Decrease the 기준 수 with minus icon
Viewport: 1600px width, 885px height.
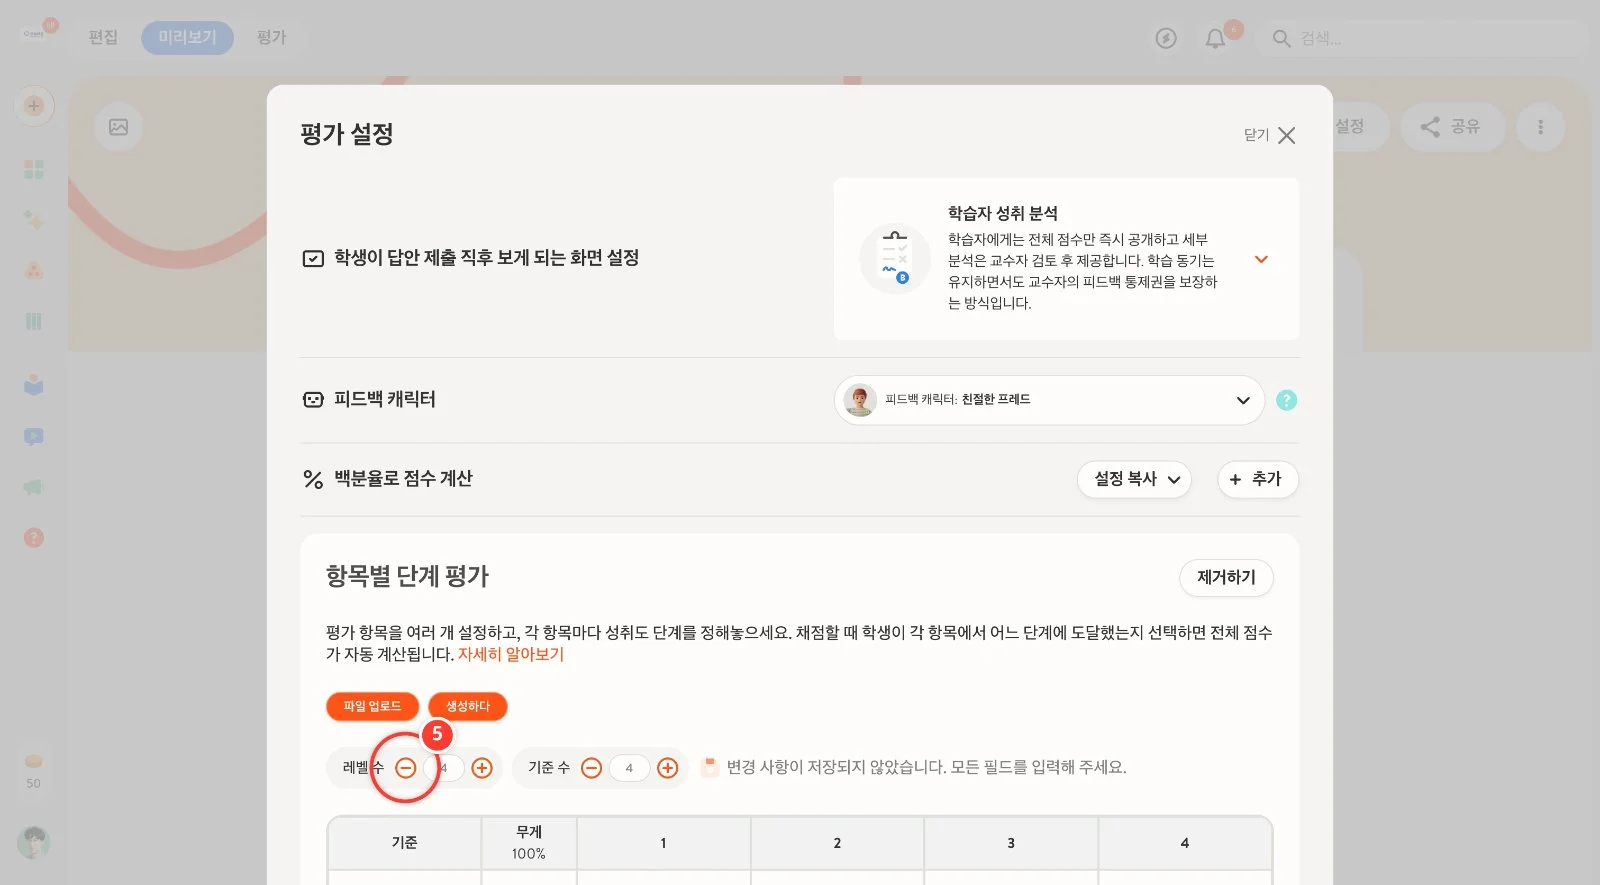click(591, 768)
